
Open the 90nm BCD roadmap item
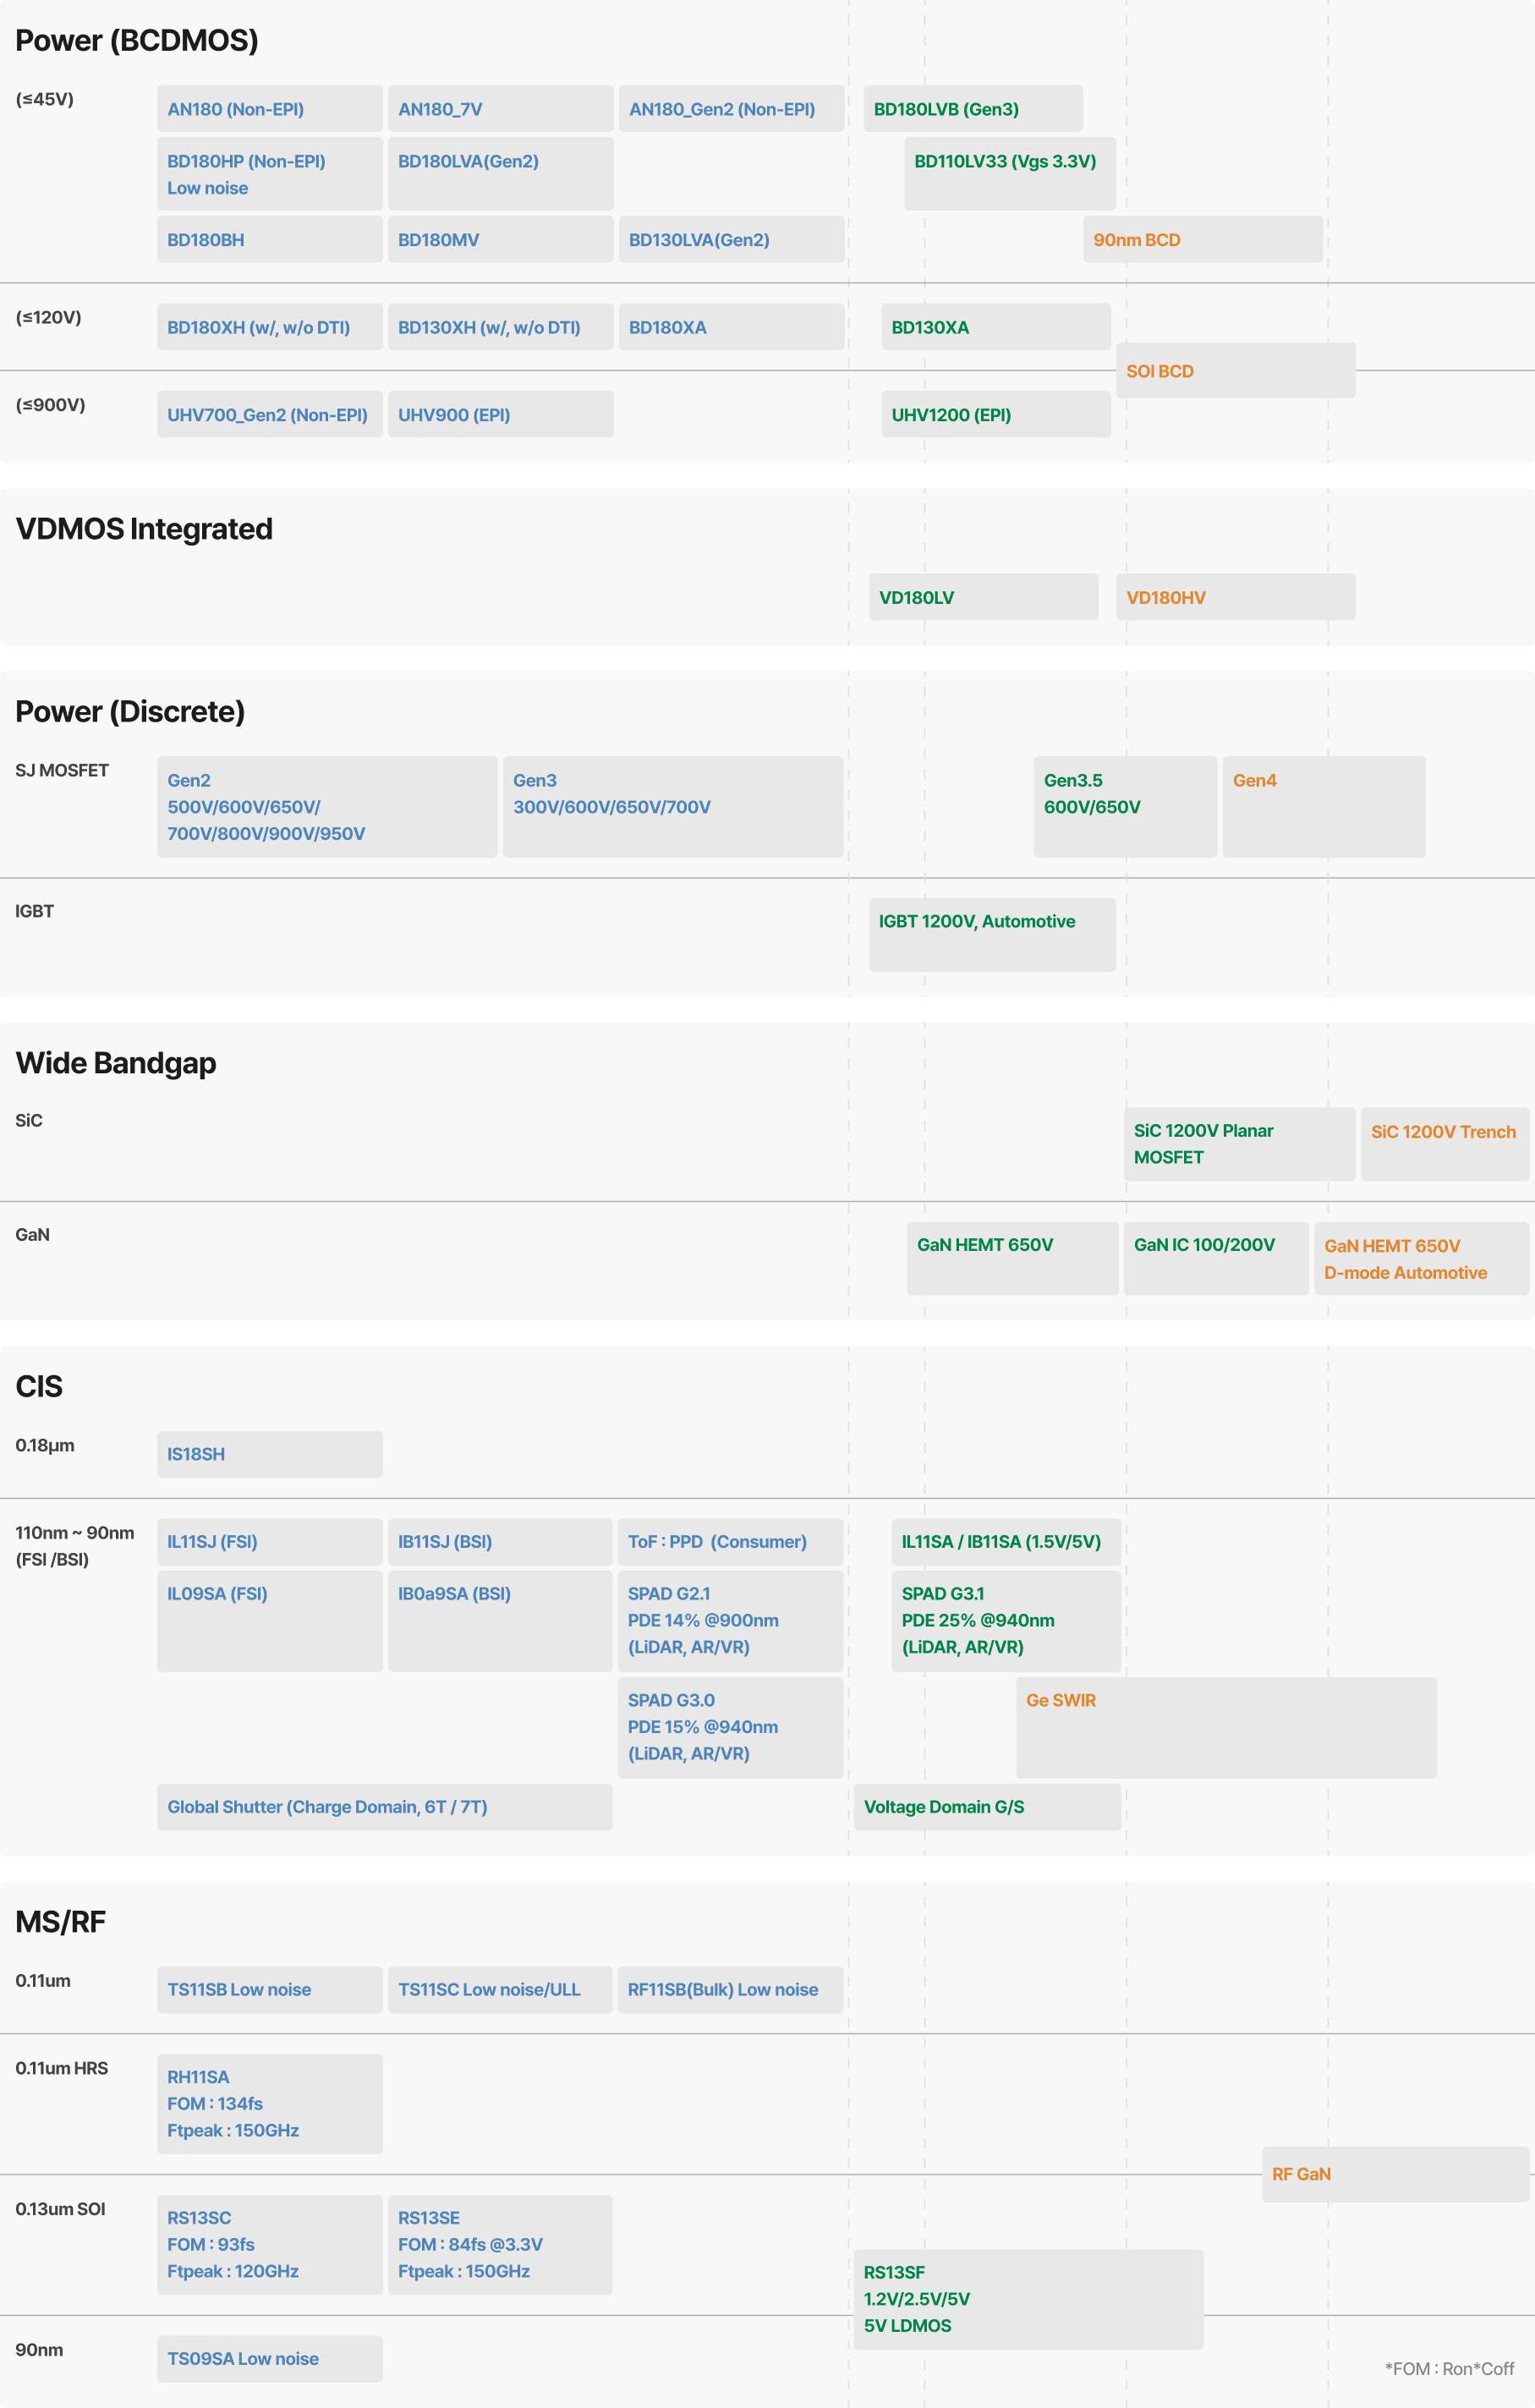click(1202, 240)
